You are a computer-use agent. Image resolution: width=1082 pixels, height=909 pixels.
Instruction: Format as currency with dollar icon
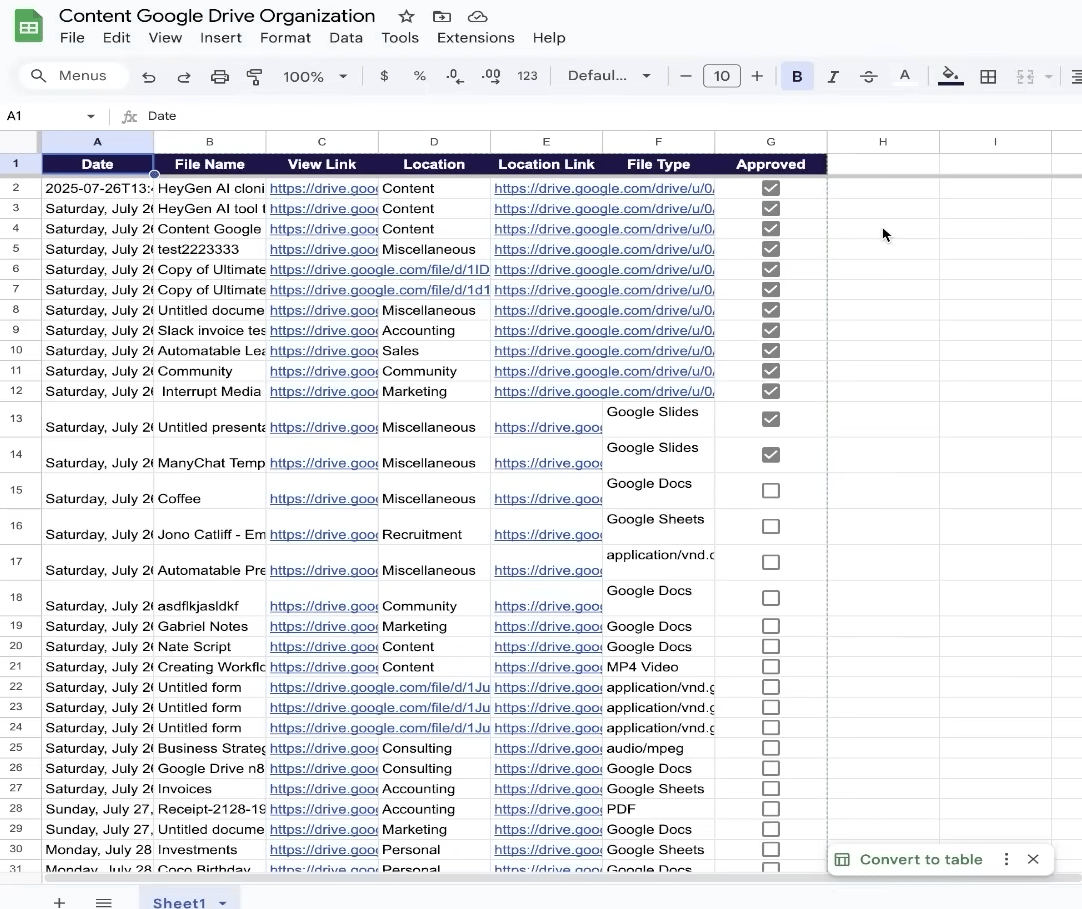coord(384,76)
